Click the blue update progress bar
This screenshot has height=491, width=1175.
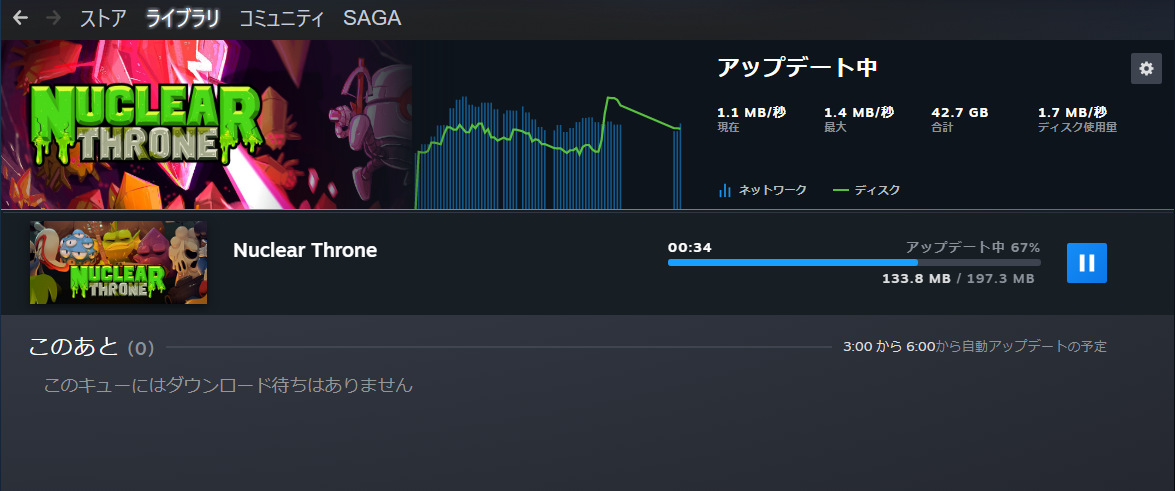(853, 262)
